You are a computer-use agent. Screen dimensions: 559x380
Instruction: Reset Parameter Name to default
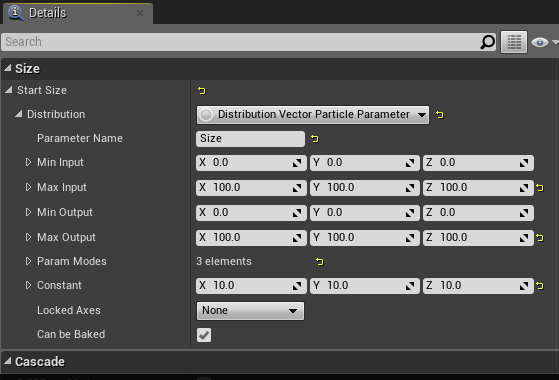pos(315,138)
